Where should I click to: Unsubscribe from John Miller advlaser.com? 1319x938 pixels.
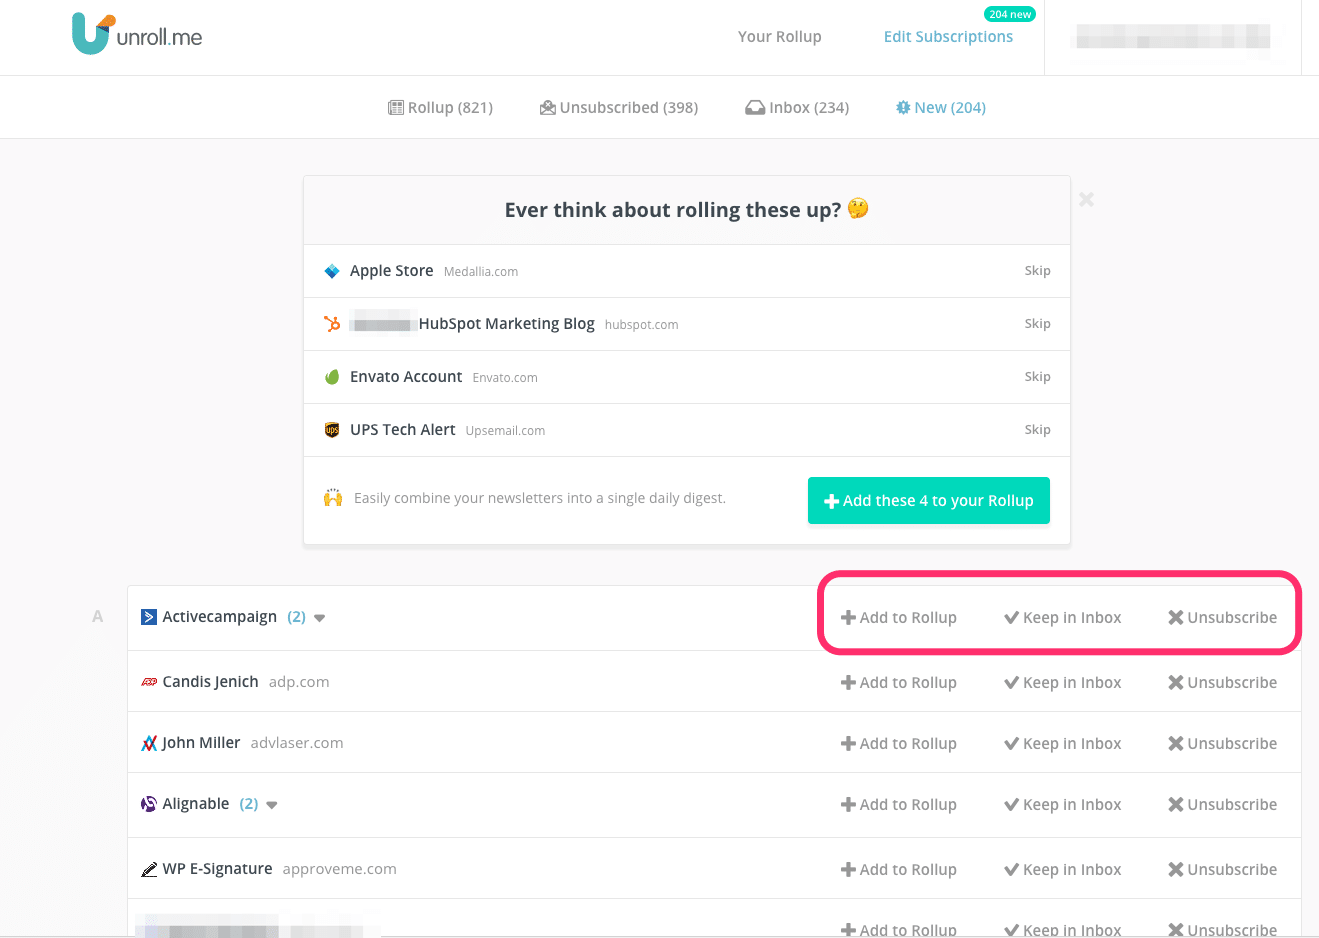click(1222, 744)
